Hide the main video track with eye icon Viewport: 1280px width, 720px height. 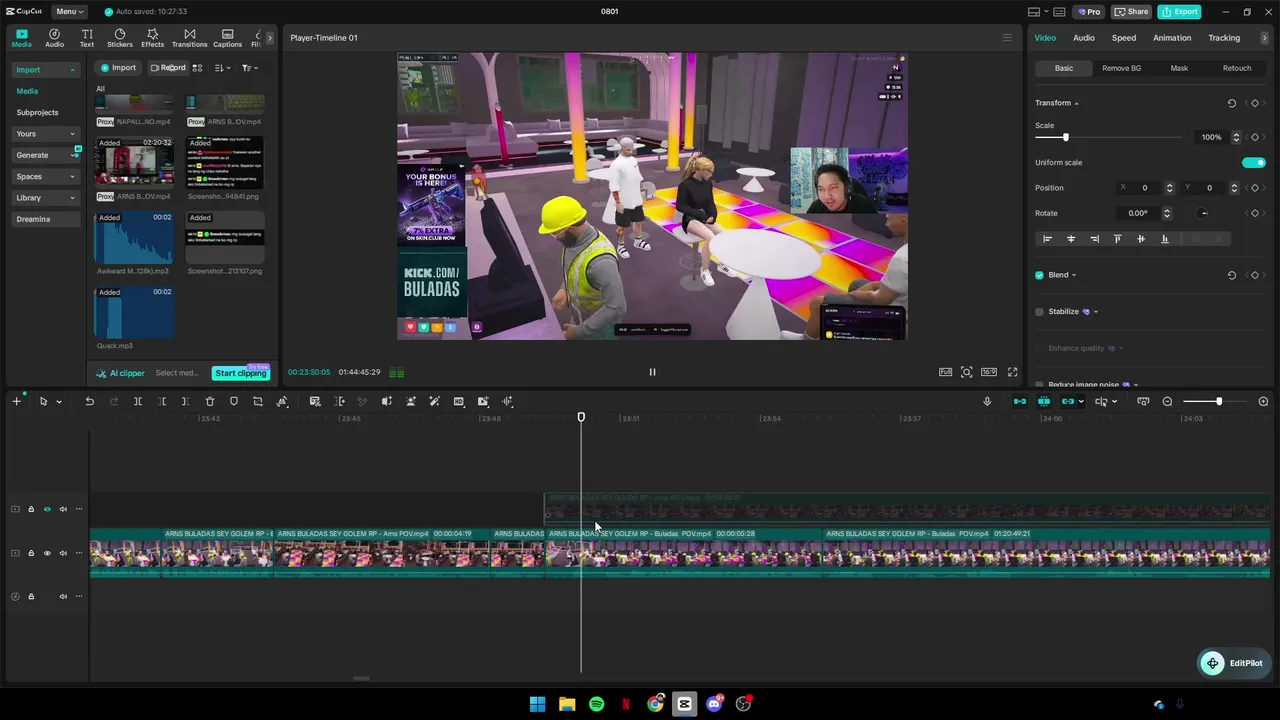47,553
